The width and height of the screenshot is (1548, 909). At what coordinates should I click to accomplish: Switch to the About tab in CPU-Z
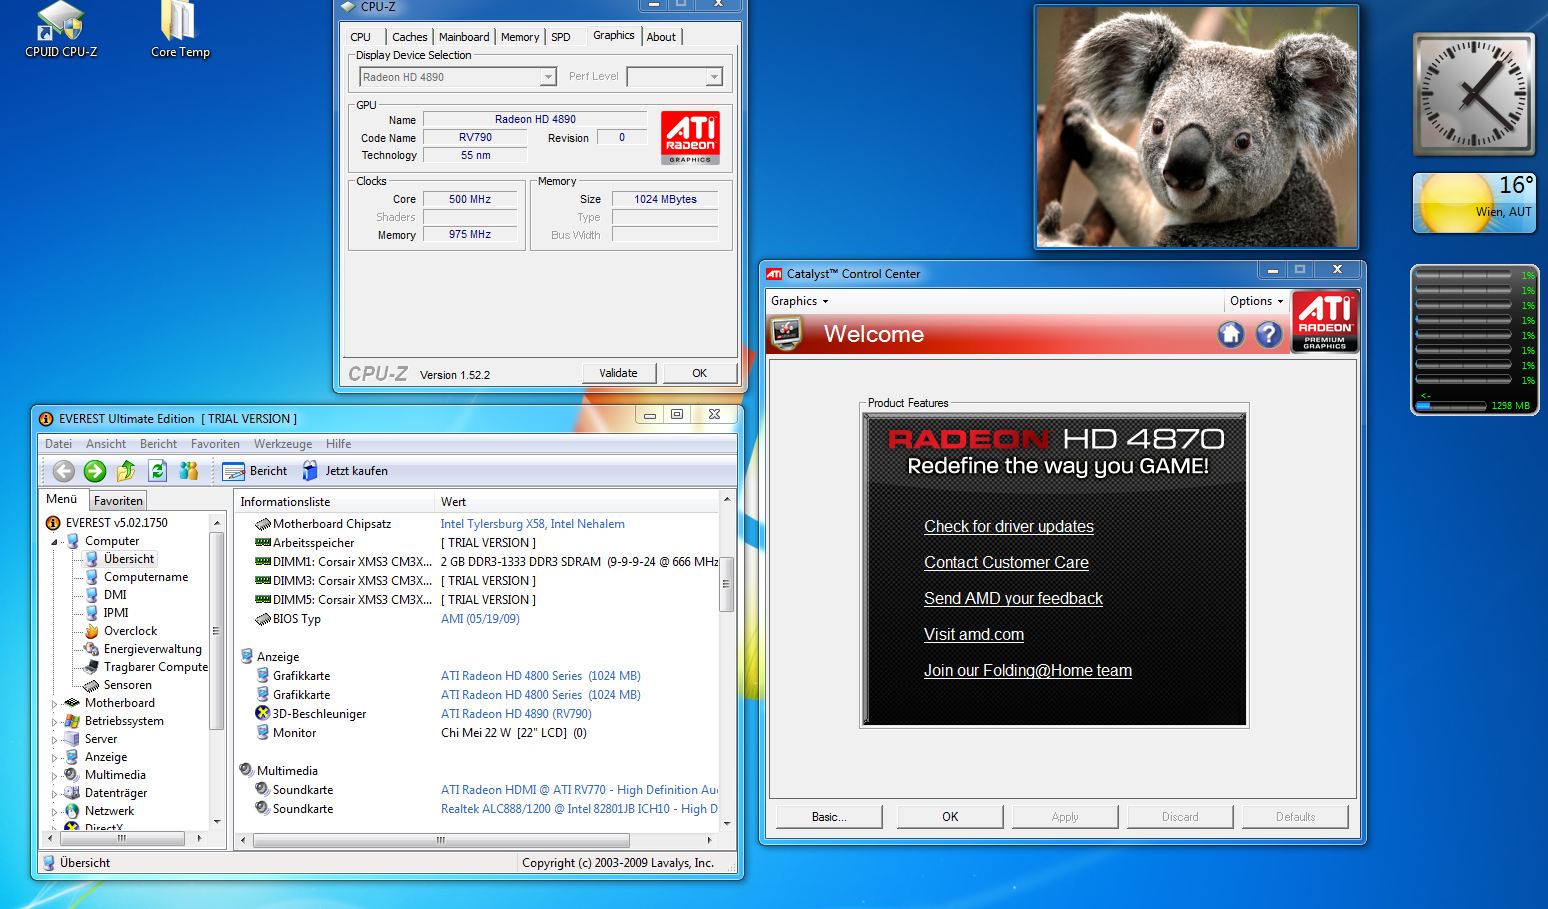point(661,37)
